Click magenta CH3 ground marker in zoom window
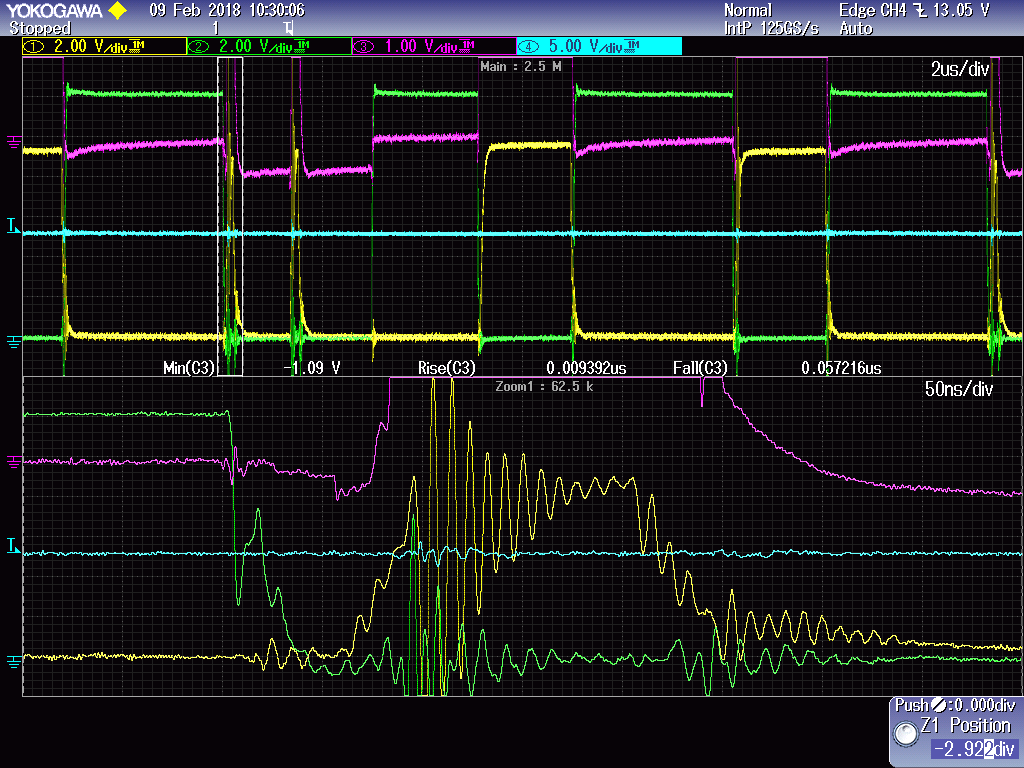The height and width of the screenshot is (768, 1024). pyautogui.click(x=14, y=462)
